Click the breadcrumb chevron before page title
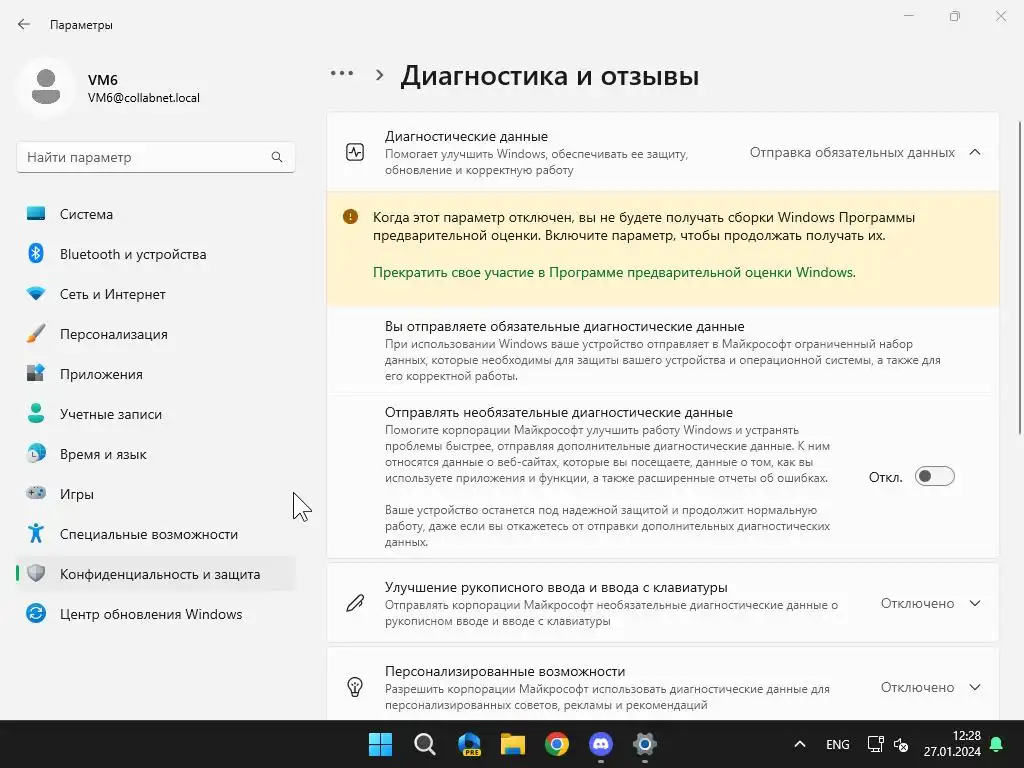Viewport: 1024px width, 768px height. click(379, 74)
